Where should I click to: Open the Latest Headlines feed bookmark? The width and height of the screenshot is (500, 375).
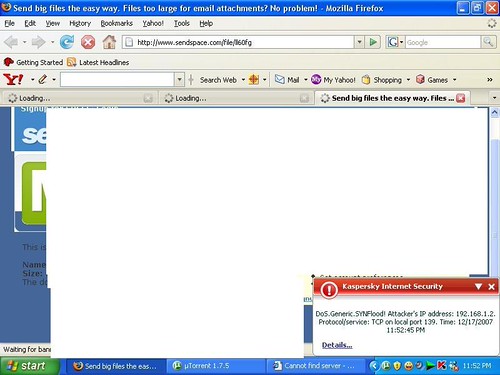coord(98,62)
